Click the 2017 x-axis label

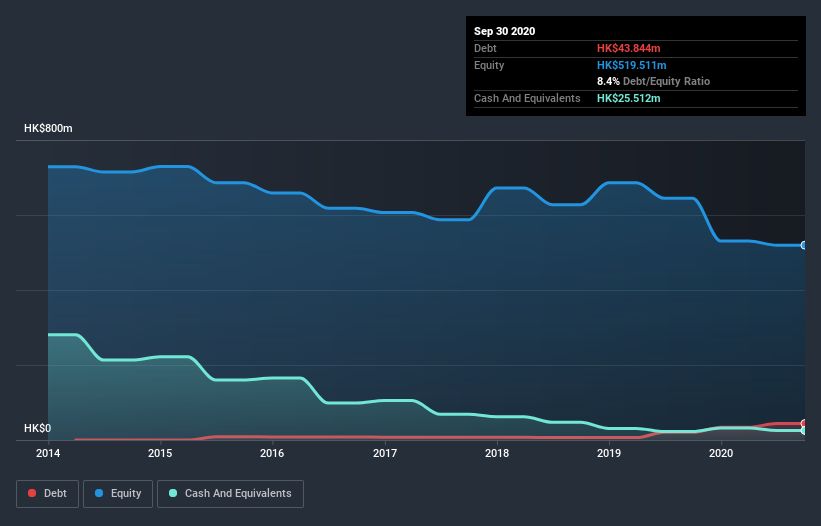(384, 453)
